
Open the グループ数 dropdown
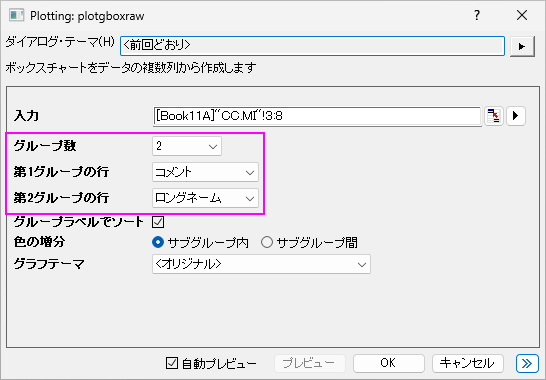point(187,146)
